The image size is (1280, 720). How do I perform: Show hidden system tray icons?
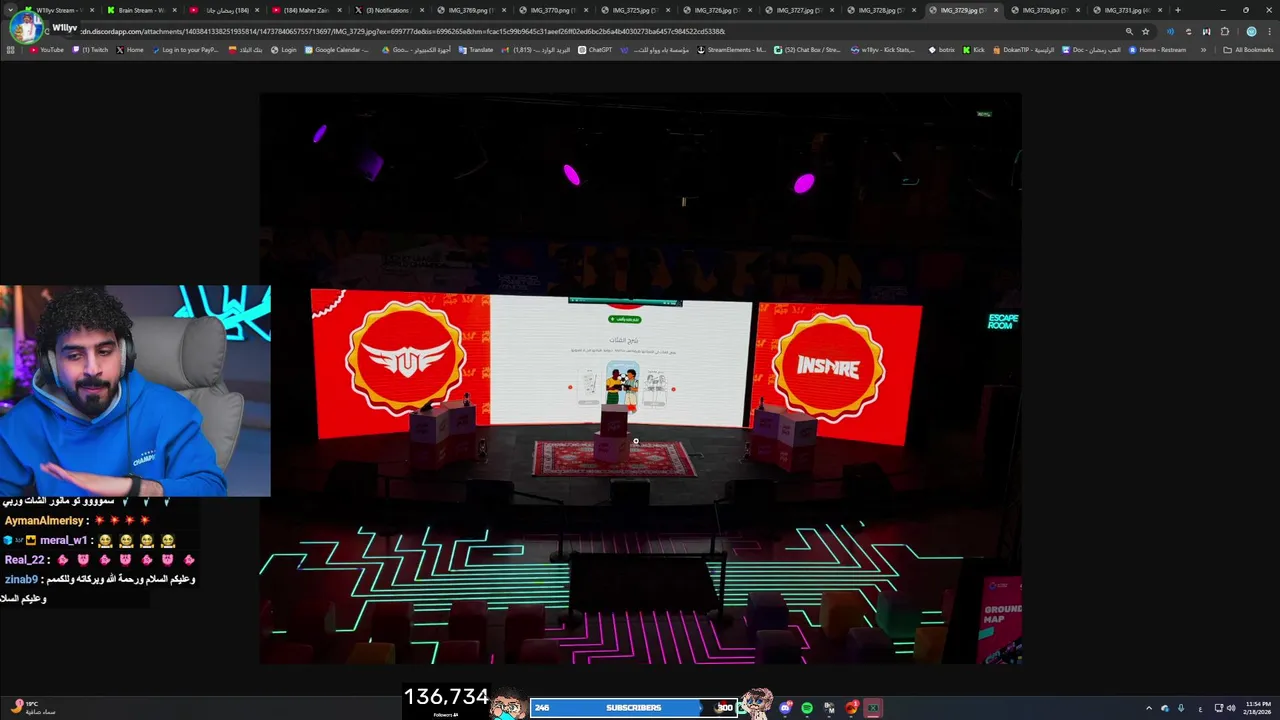pos(1148,708)
